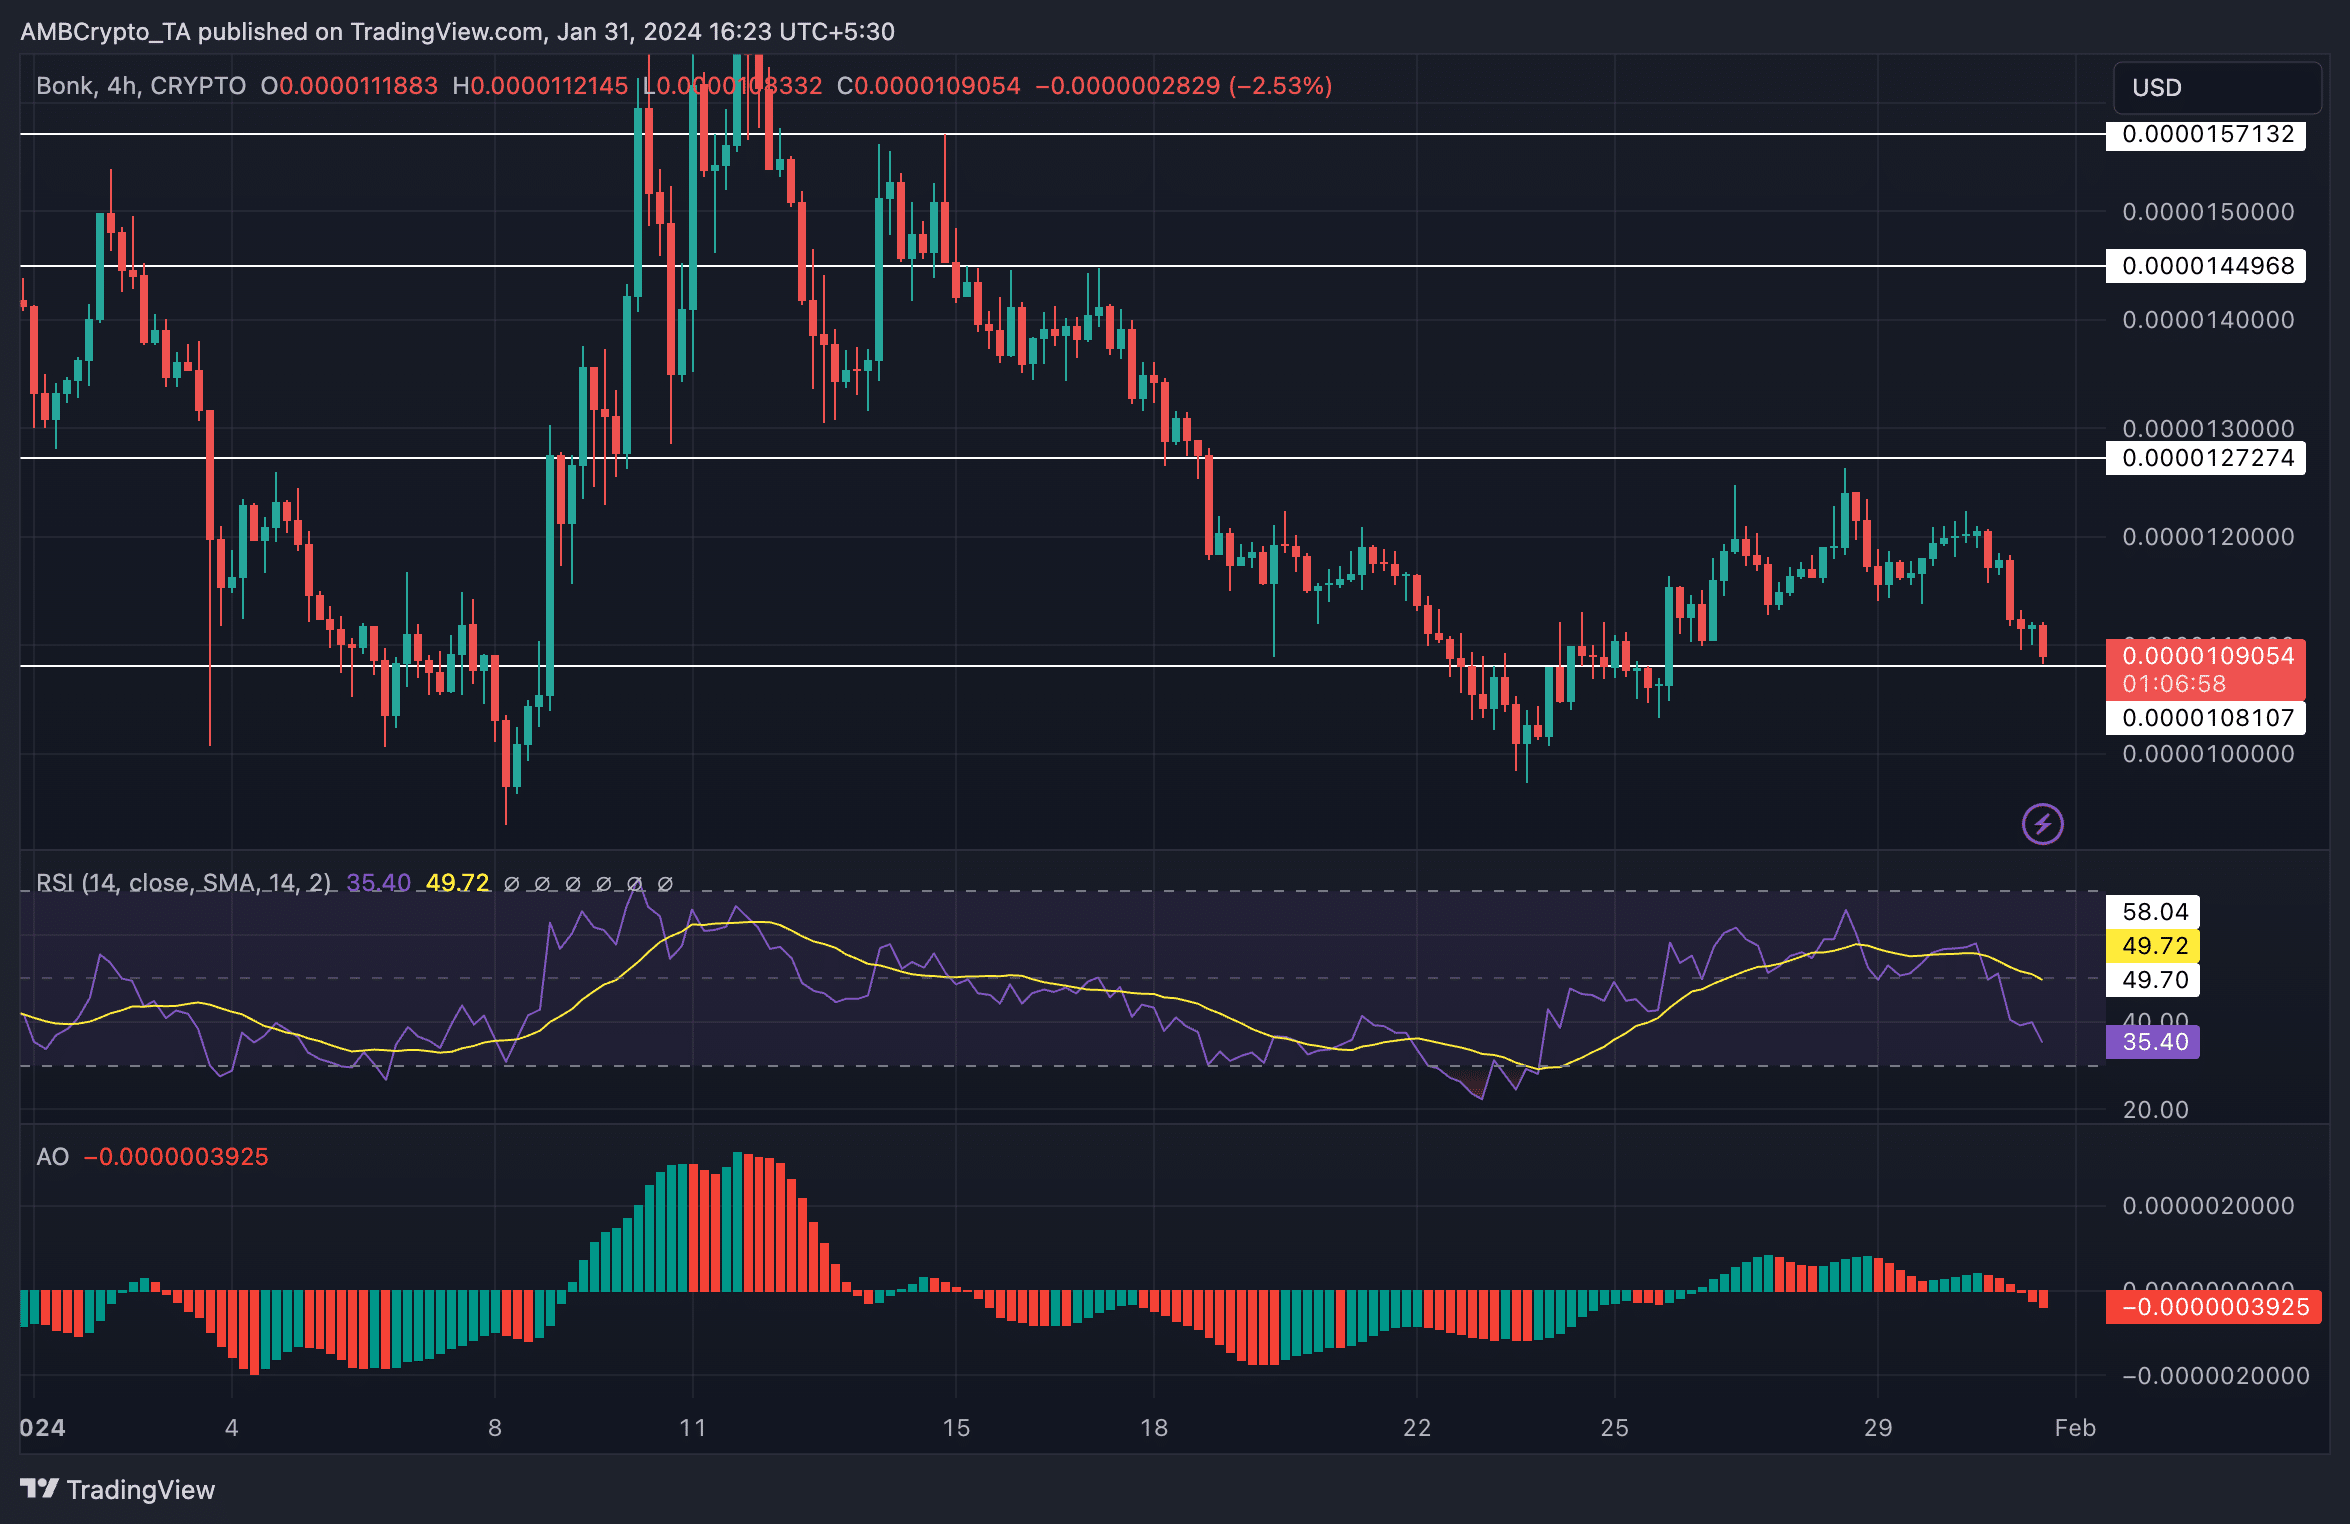Click the AO value -0.0000003925 in legend
The width and height of the screenshot is (2350, 1524).
(x=176, y=1157)
